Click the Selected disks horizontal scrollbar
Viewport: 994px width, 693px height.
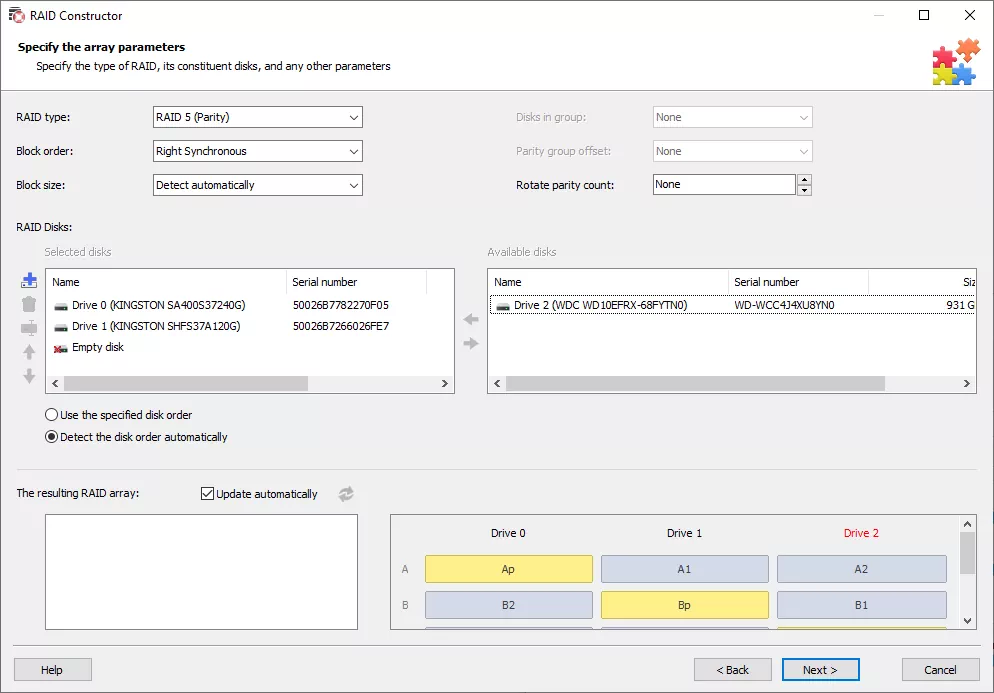click(185, 384)
